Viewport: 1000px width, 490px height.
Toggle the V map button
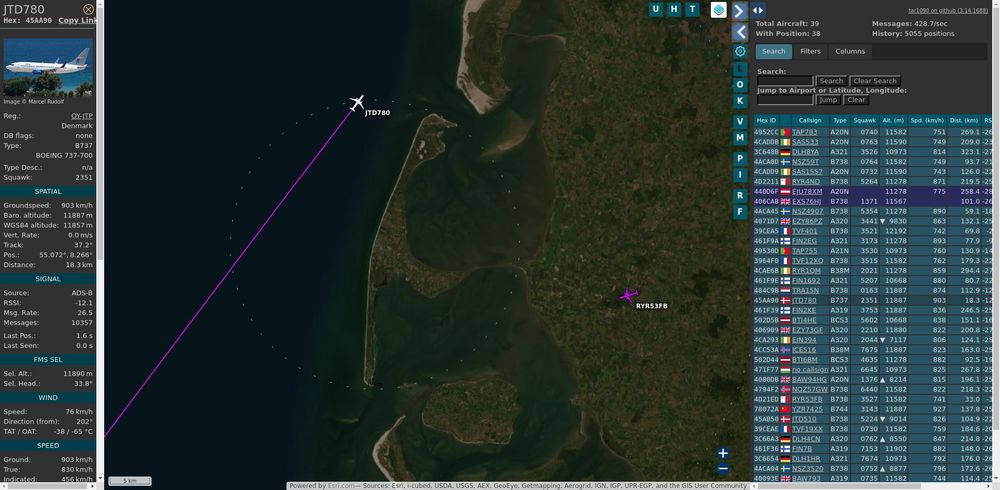(740, 121)
